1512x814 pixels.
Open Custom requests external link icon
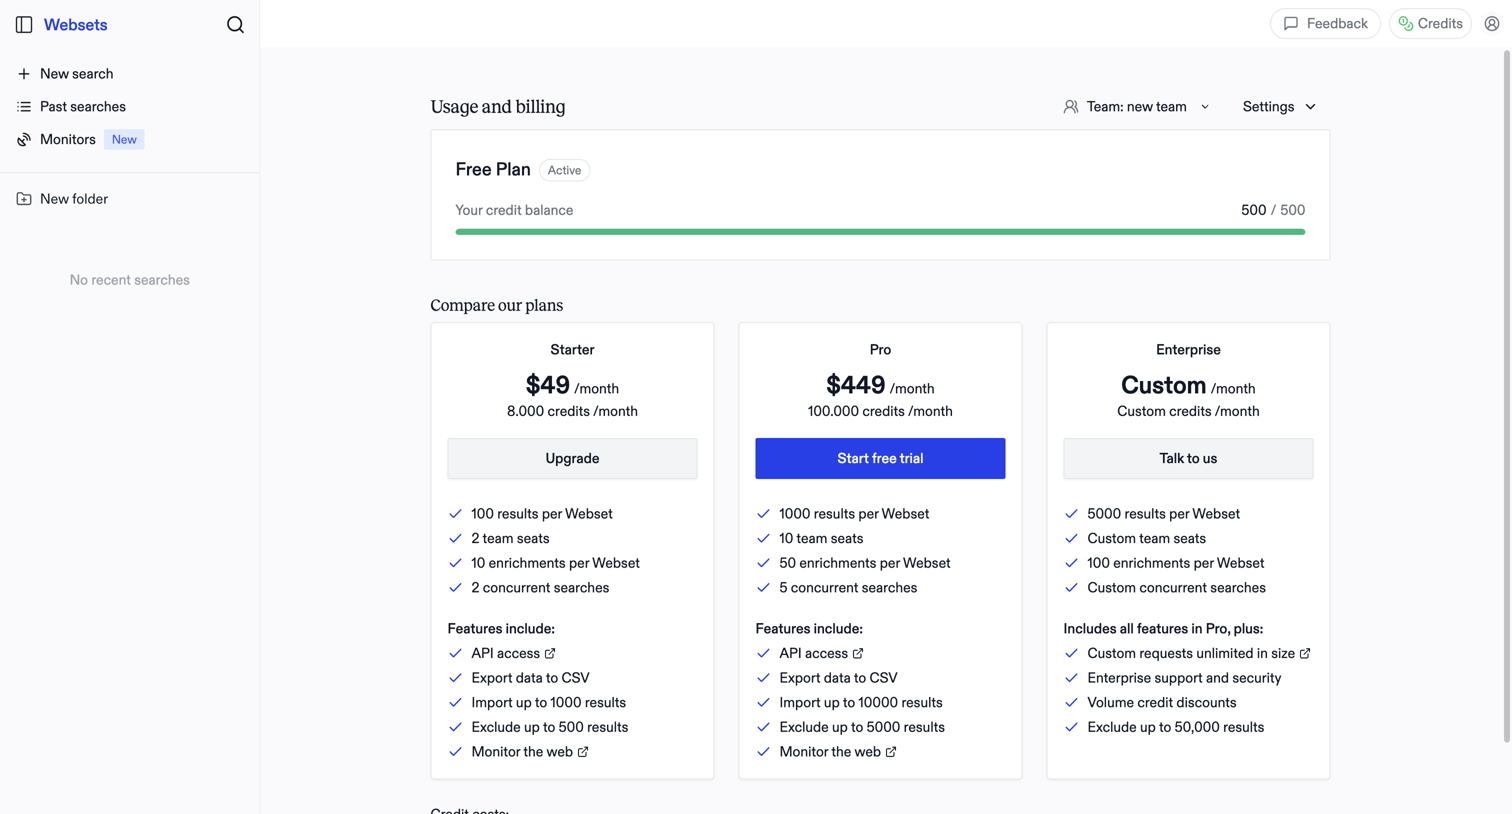pyautogui.click(x=1305, y=653)
